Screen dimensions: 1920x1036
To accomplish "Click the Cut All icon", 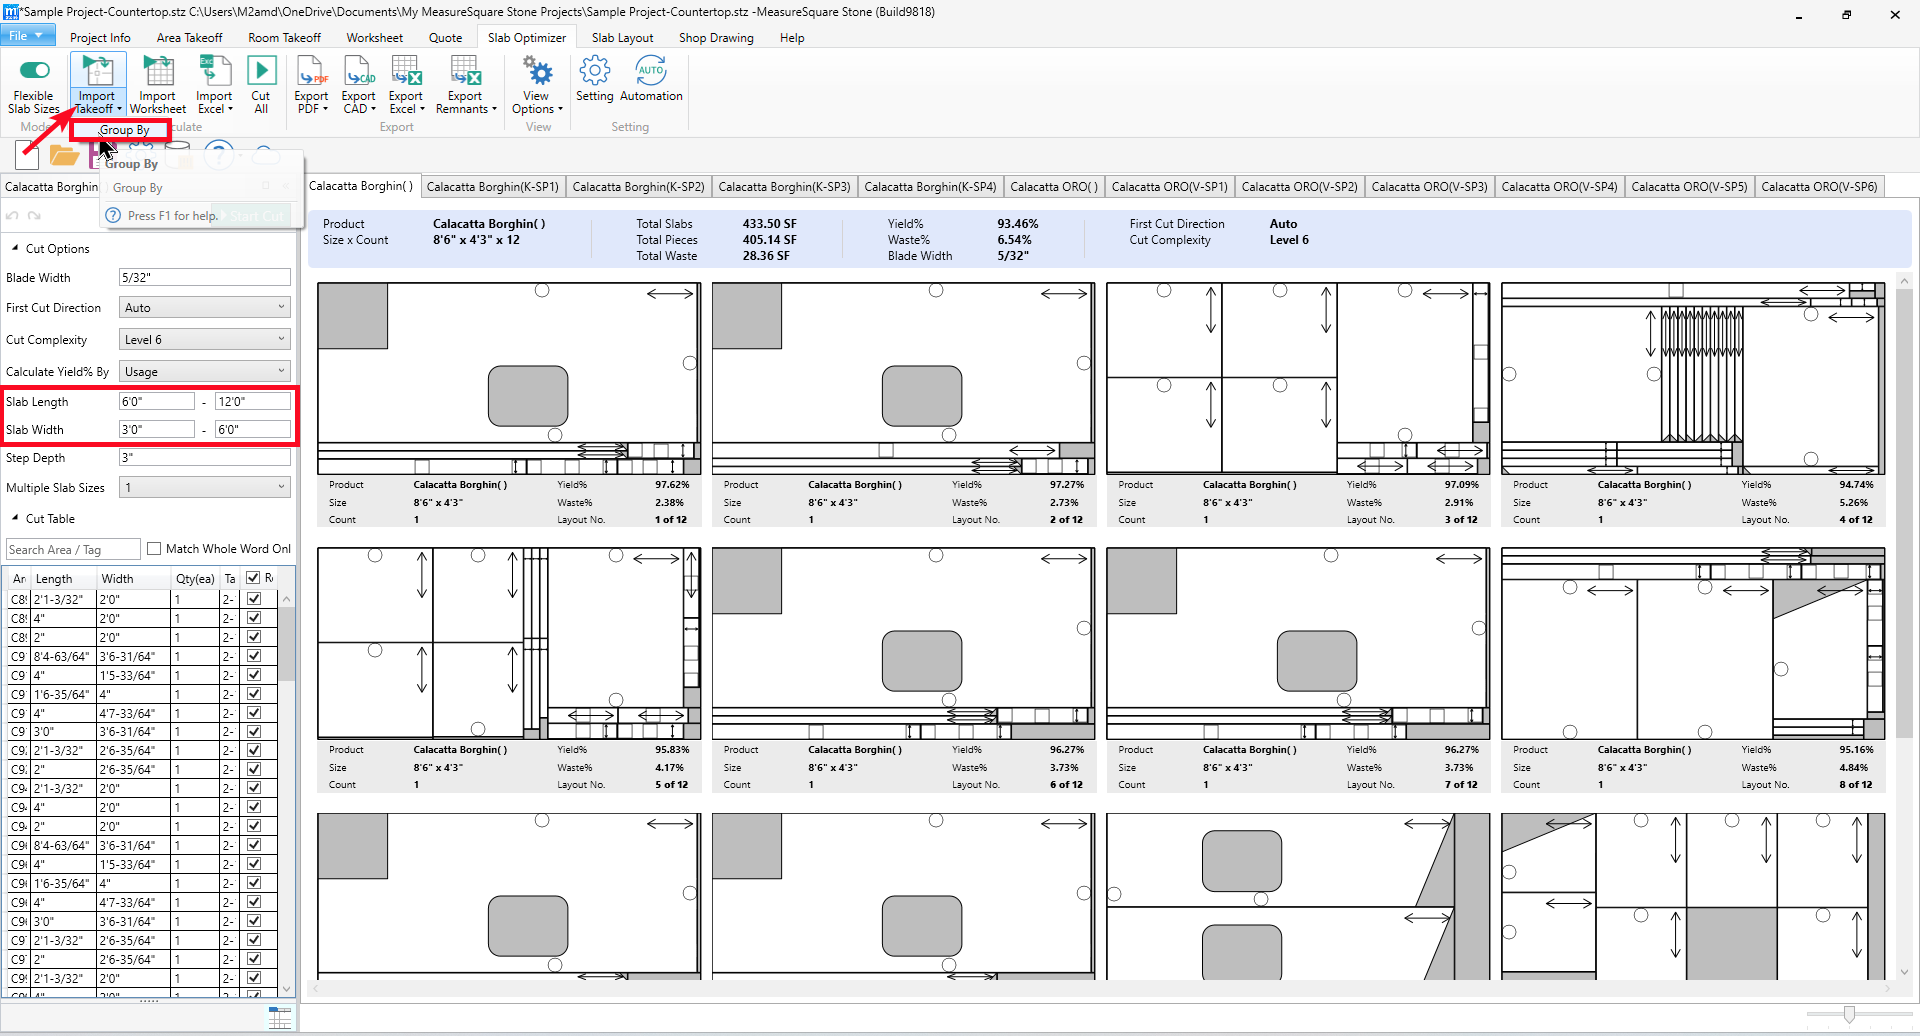I will (x=261, y=72).
